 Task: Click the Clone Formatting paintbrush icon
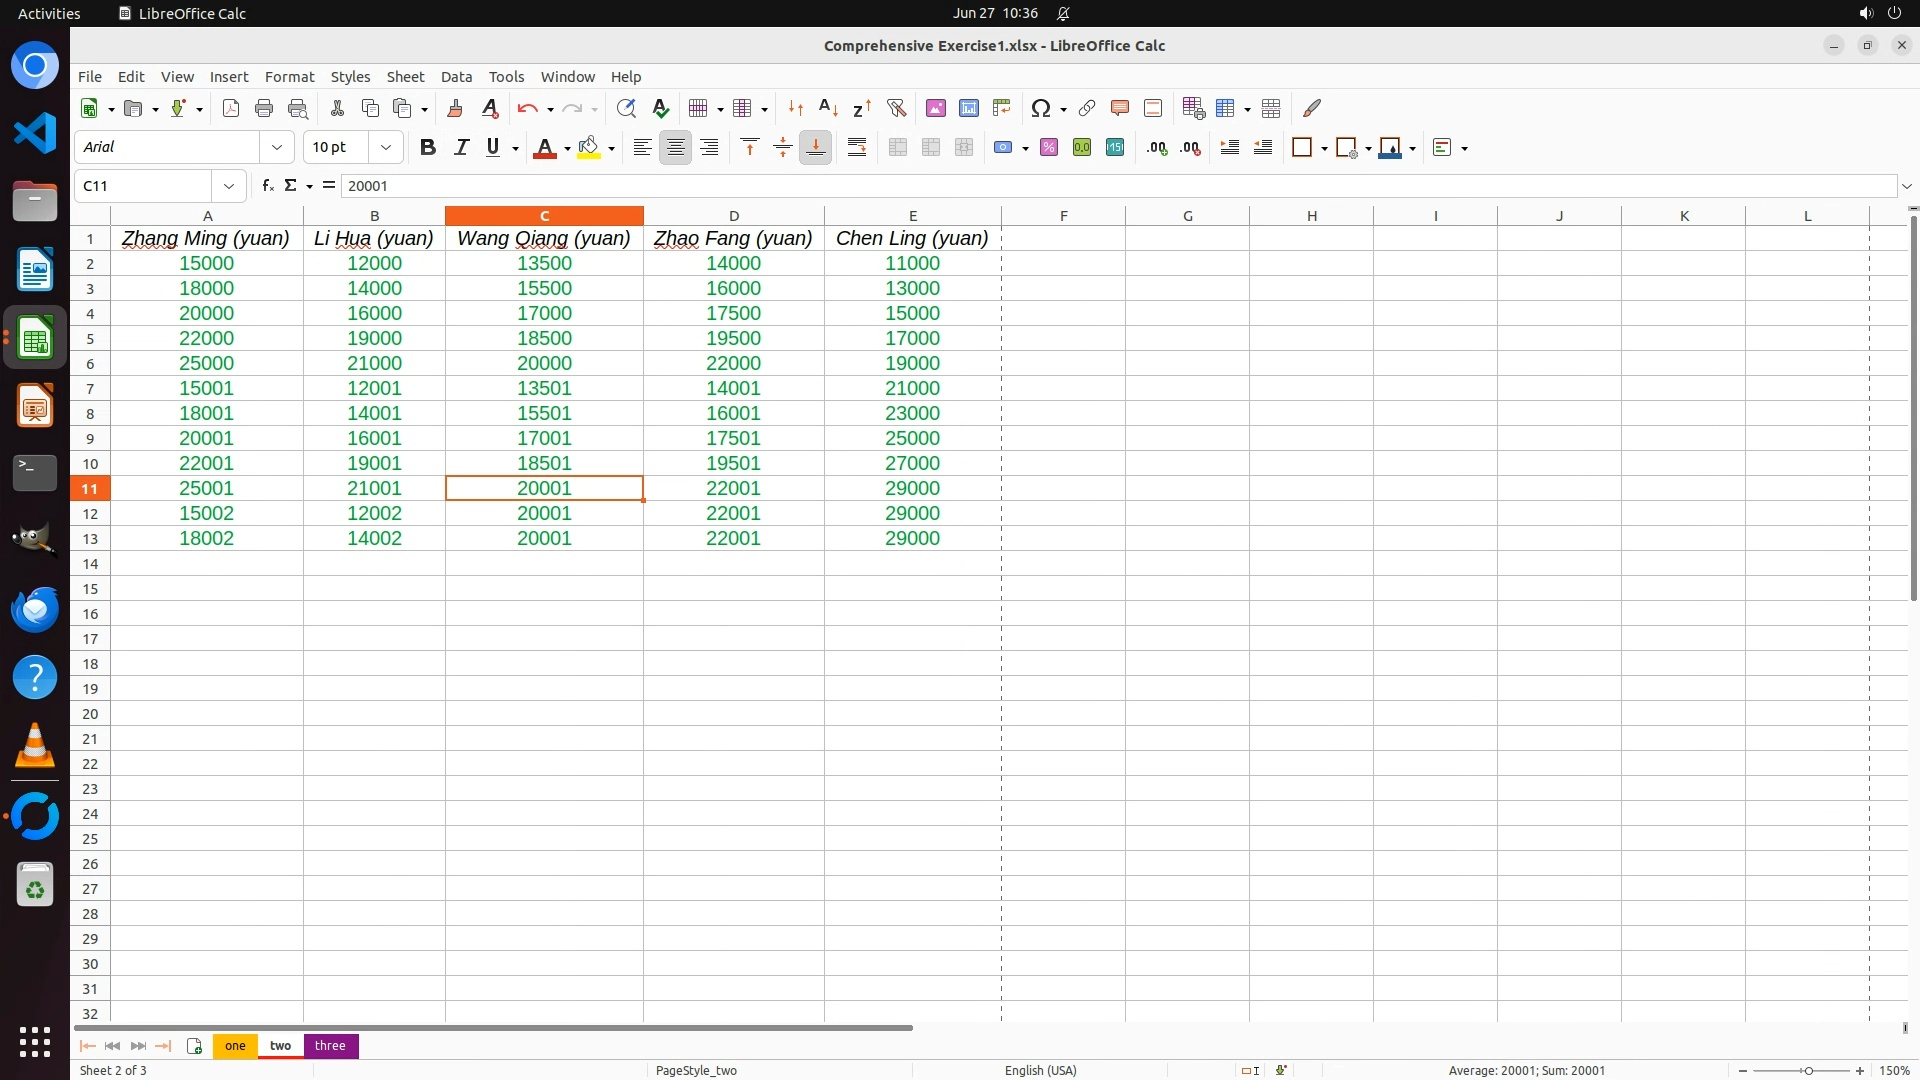(x=455, y=108)
